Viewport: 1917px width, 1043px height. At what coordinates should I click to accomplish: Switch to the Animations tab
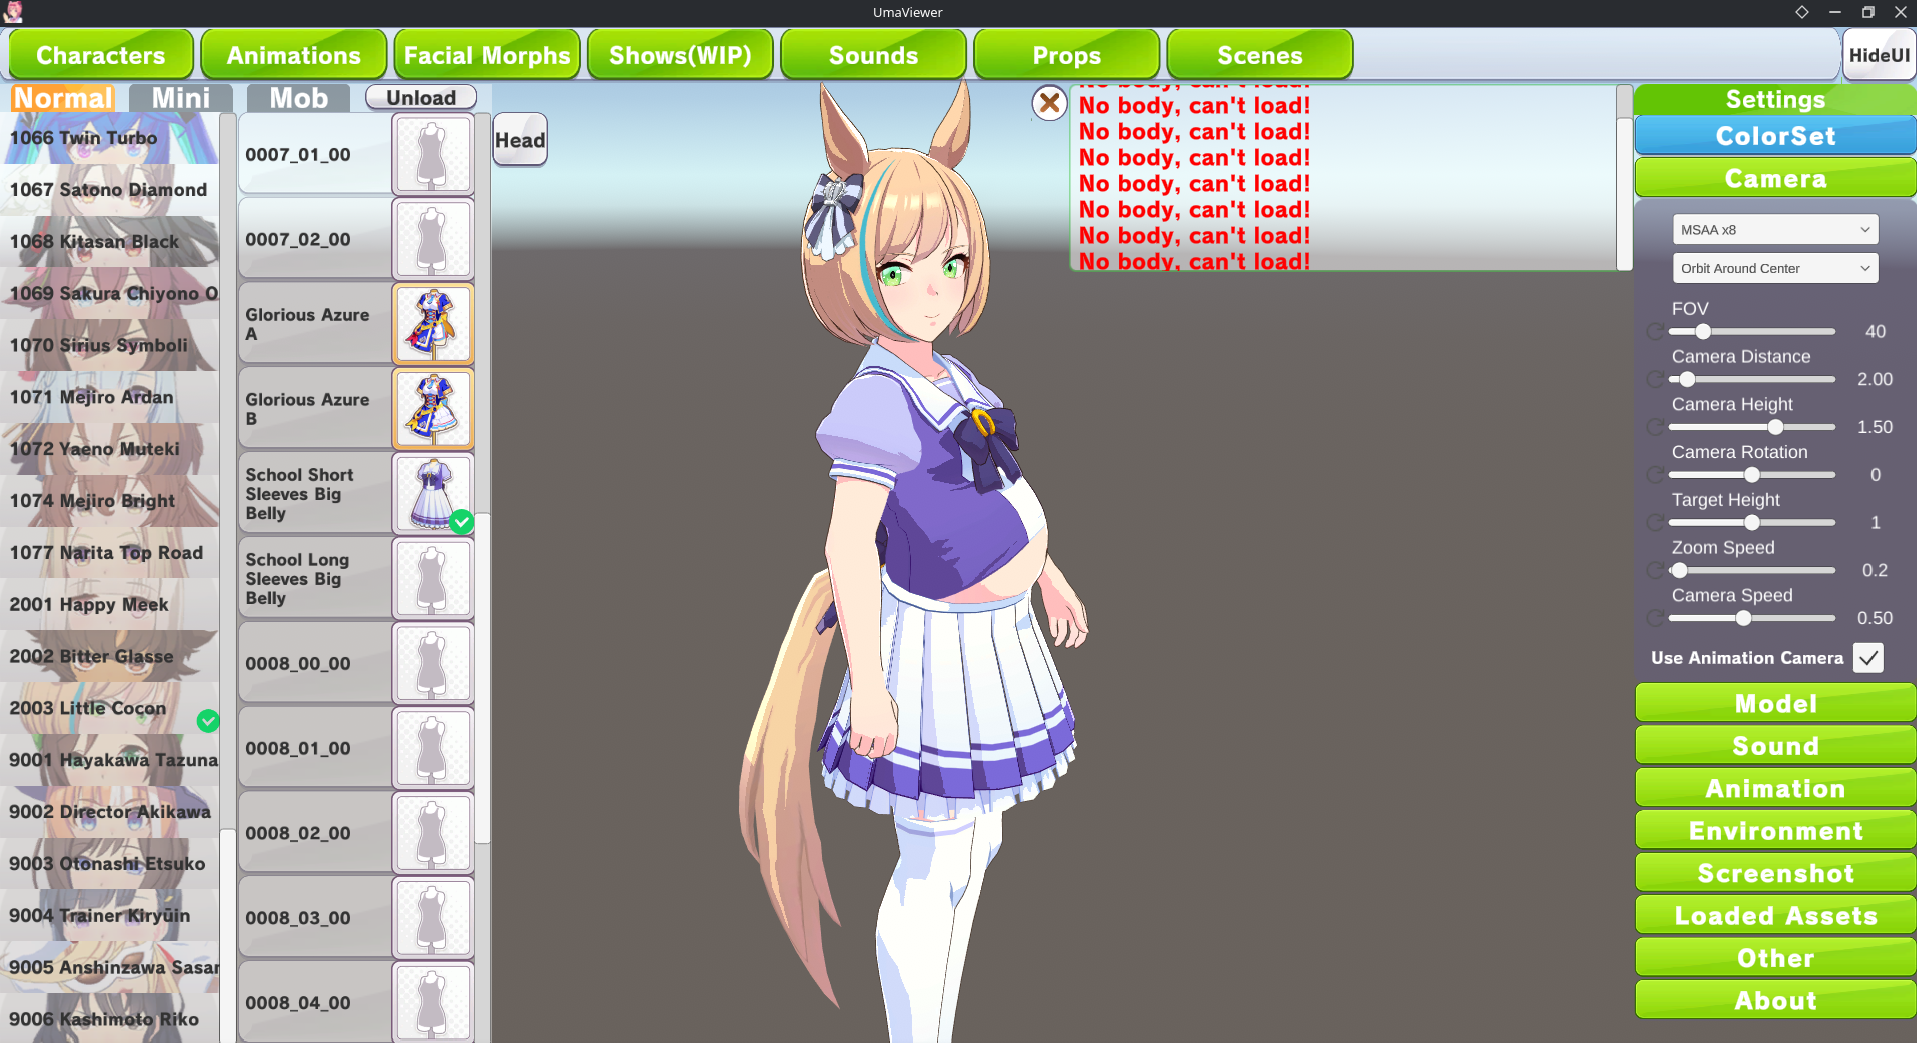[x=294, y=55]
